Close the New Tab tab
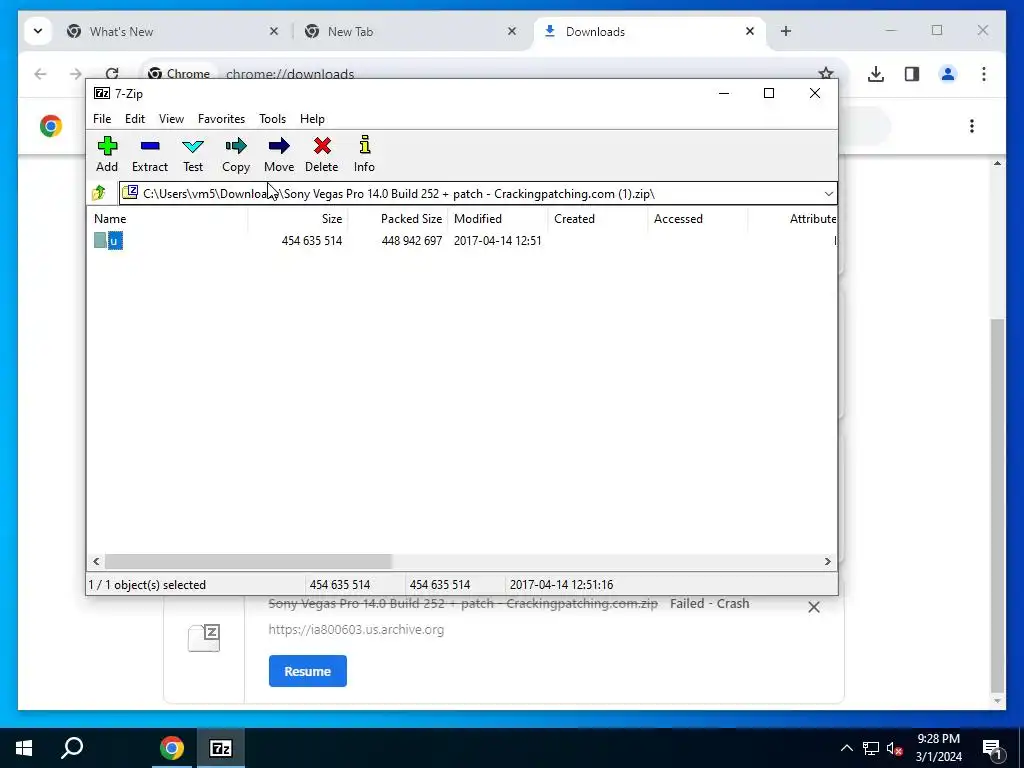1024x768 pixels. pyautogui.click(x=512, y=31)
